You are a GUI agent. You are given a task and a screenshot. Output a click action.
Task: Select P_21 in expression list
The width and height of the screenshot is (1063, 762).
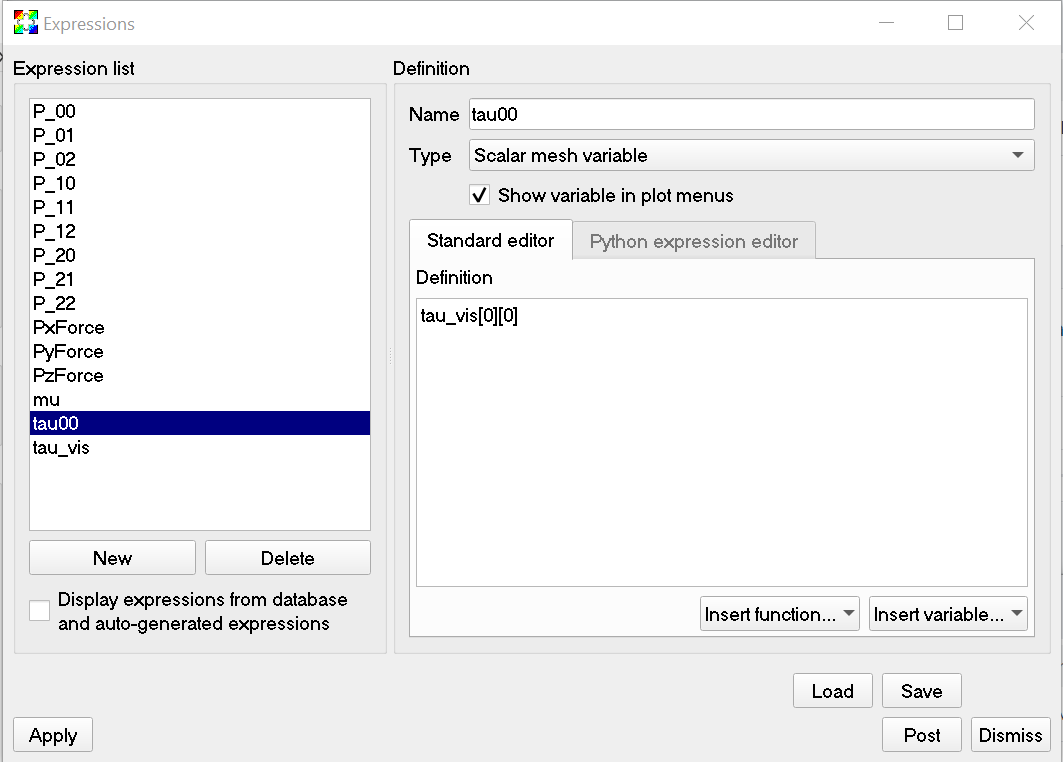click(x=200, y=279)
